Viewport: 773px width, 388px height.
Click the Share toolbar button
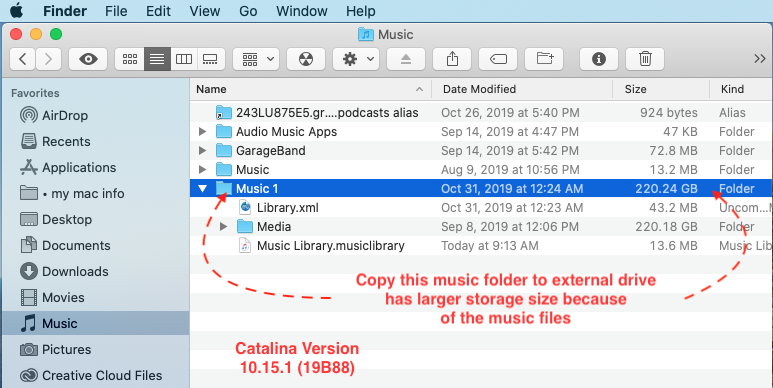click(452, 59)
